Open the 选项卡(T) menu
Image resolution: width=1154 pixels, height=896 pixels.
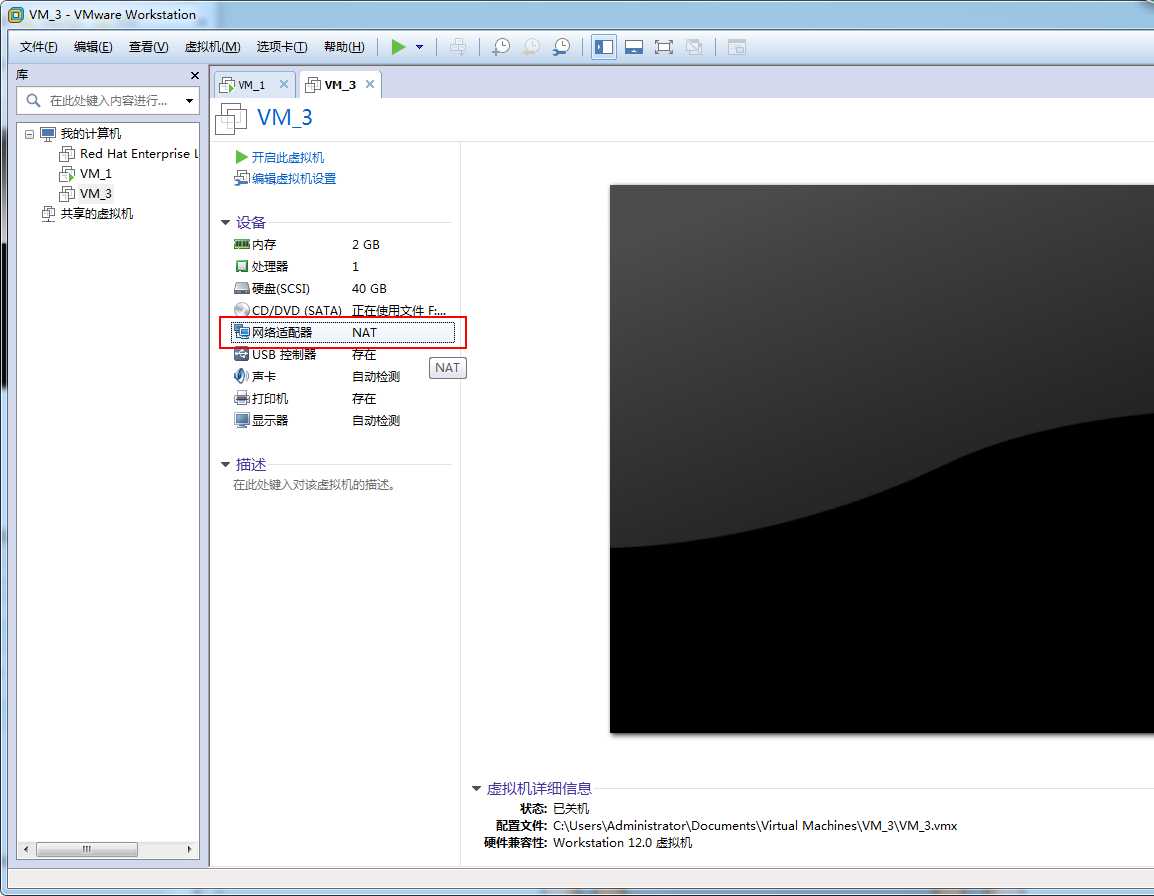pyautogui.click(x=282, y=47)
